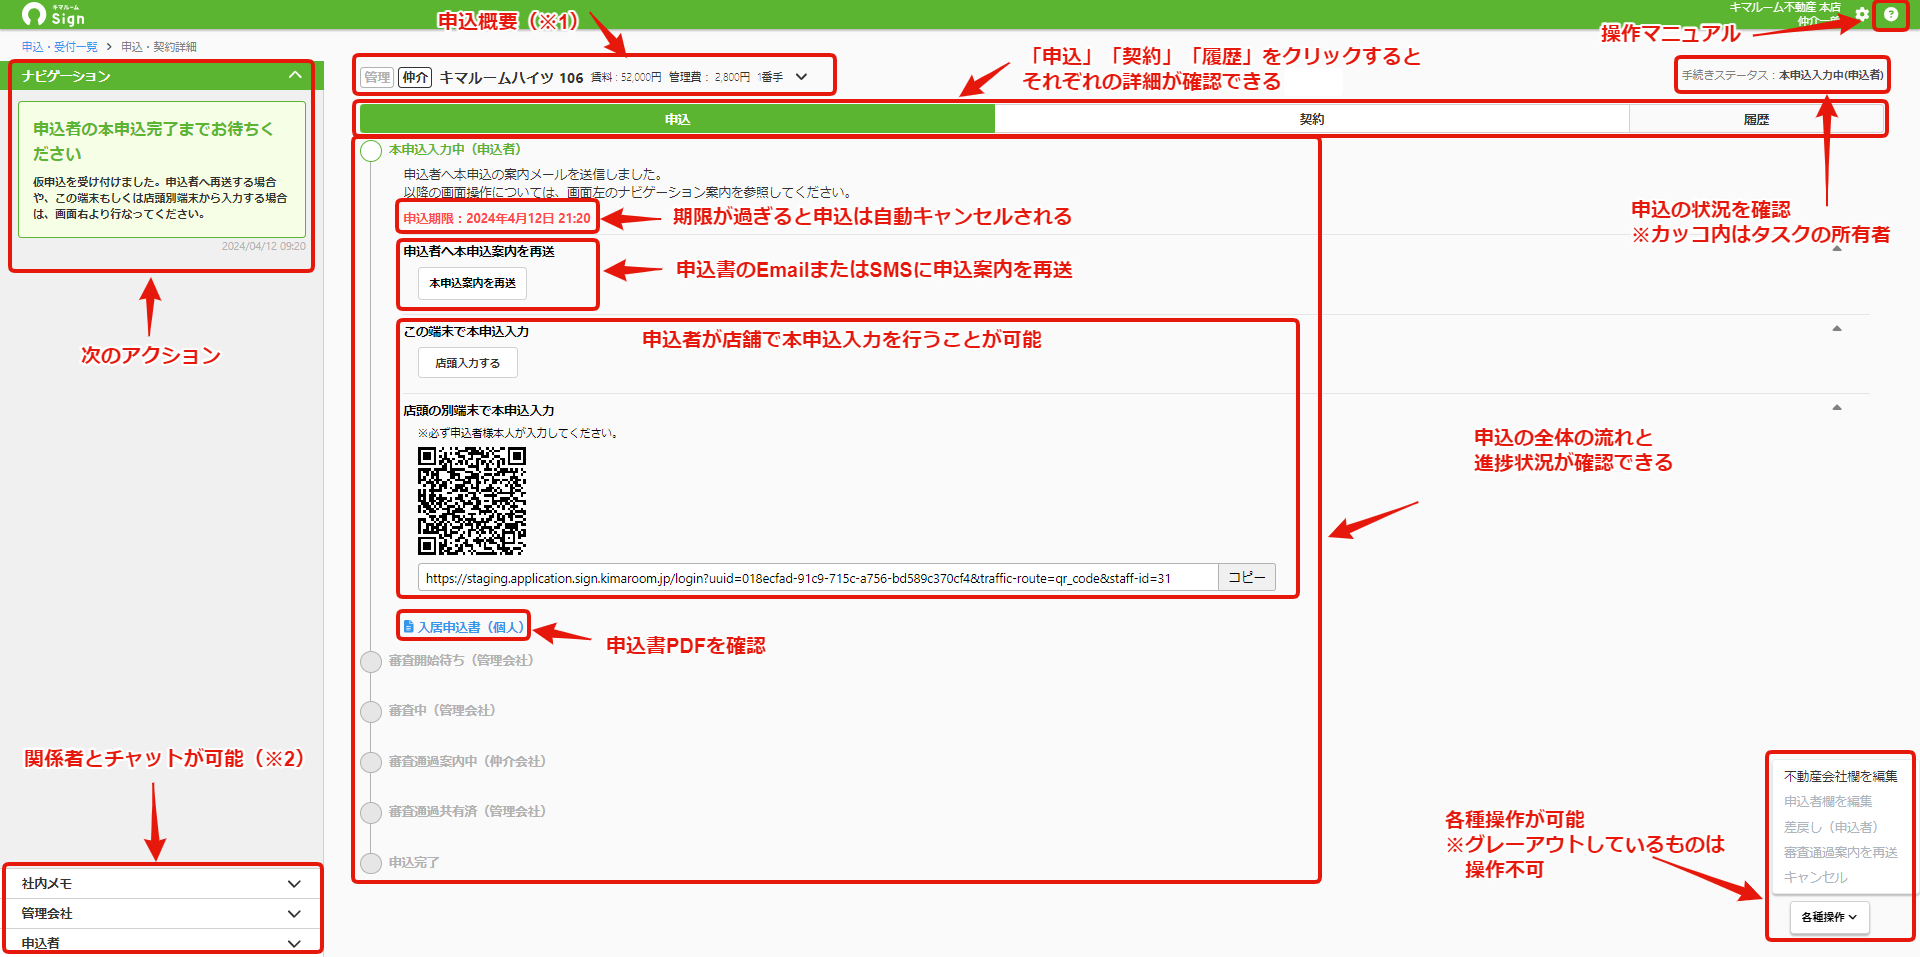Click the QR code image

pos(472,500)
